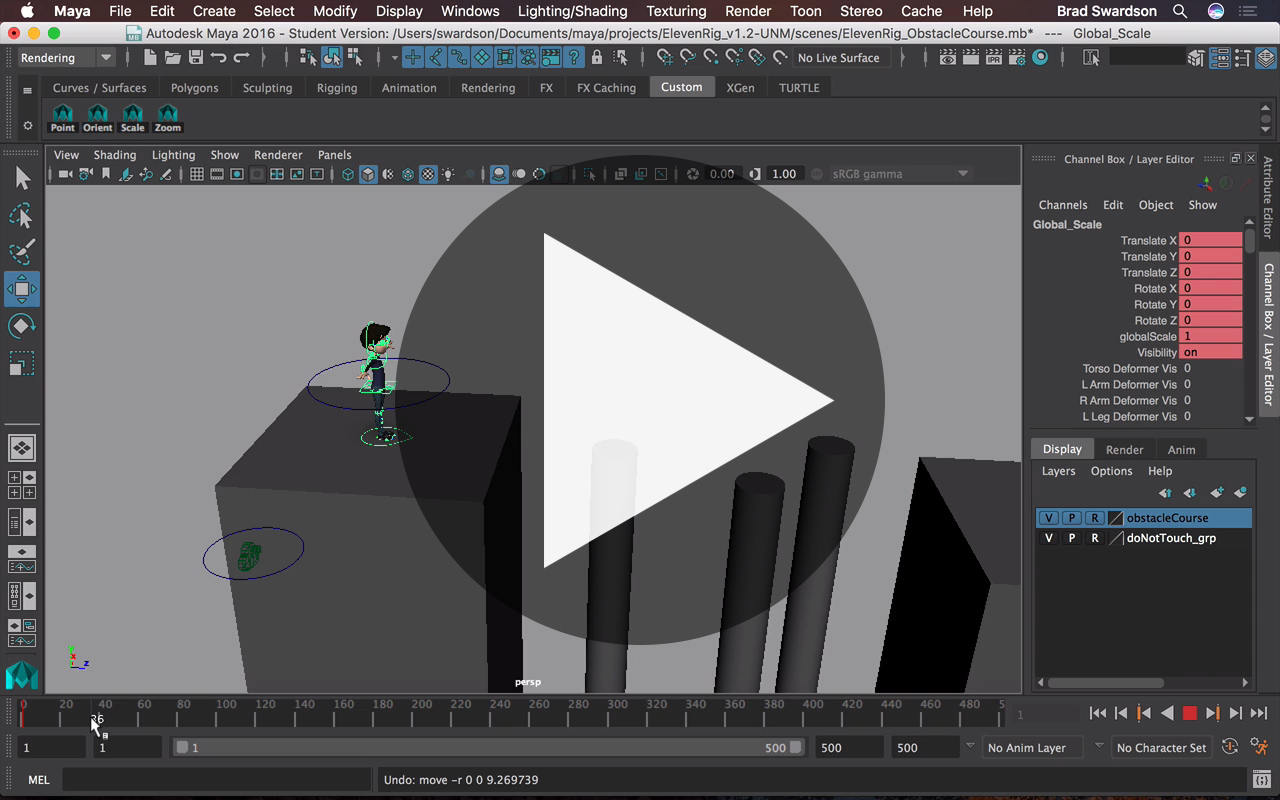1280x800 pixels.
Task: Toggle visibility V of obstacleCourse layer
Action: [x=1048, y=518]
